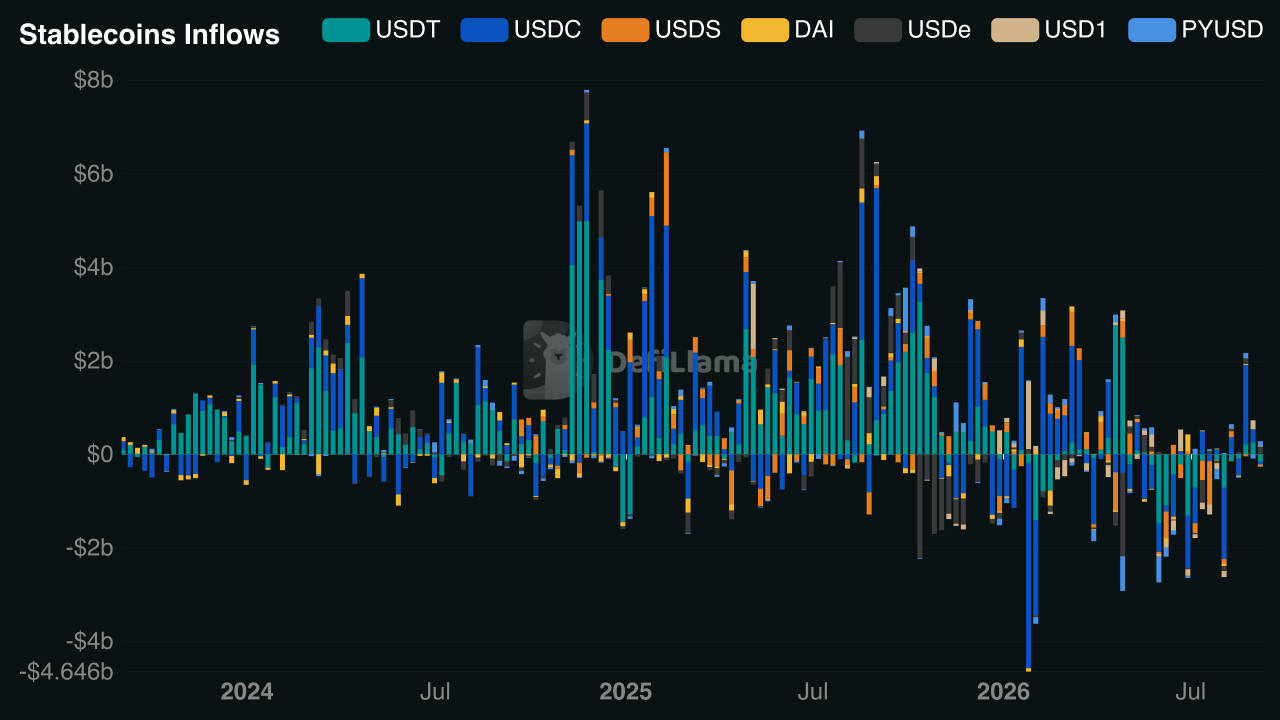Image resolution: width=1280 pixels, height=720 pixels.
Task: Toggle the USDS legend swatch
Action: [625, 30]
